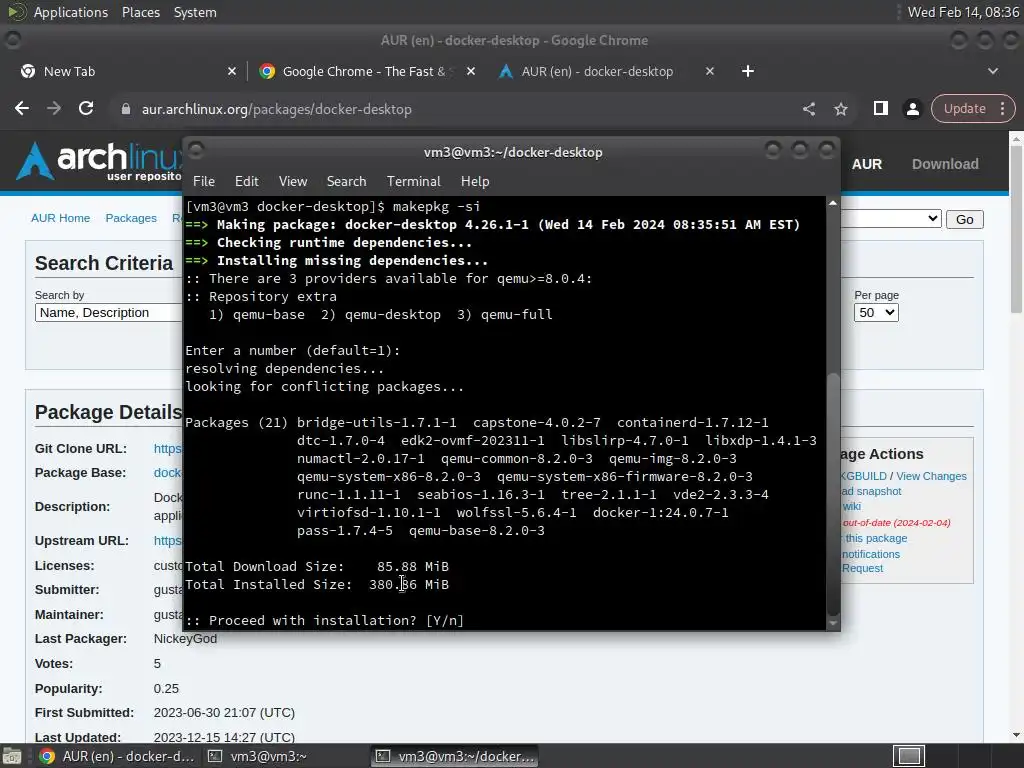The width and height of the screenshot is (1024, 768).
Task: Click the terminal title vm3@vm3:~/docker-desktop
Action: [513, 152]
